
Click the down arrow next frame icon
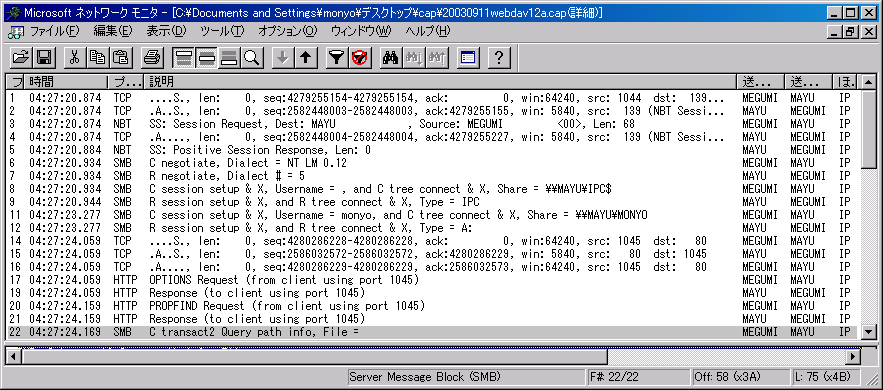[283, 57]
